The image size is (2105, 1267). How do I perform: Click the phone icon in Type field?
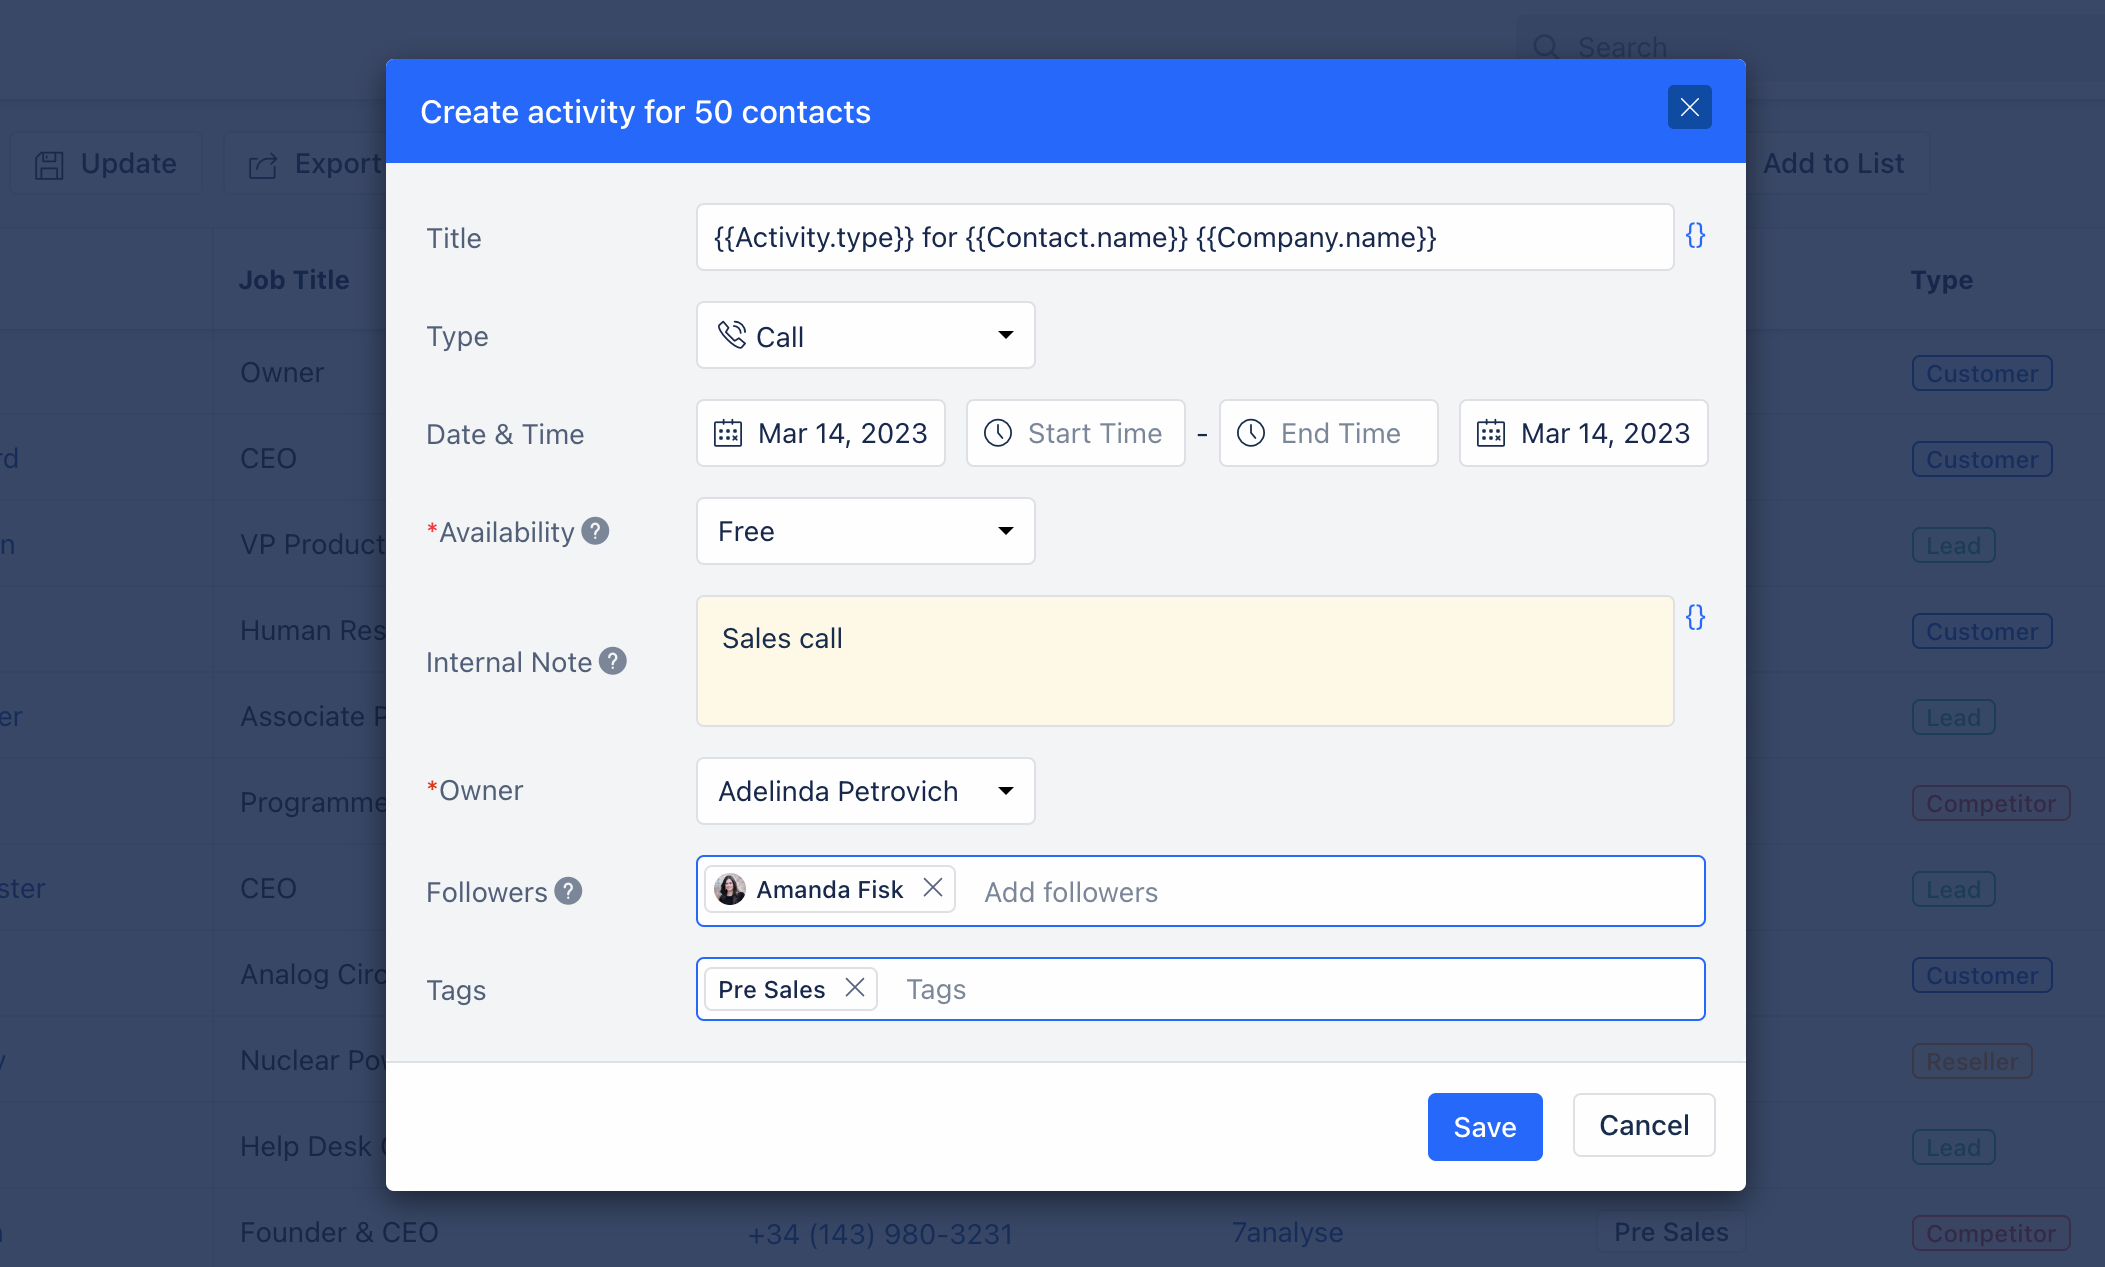coord(732,335)
